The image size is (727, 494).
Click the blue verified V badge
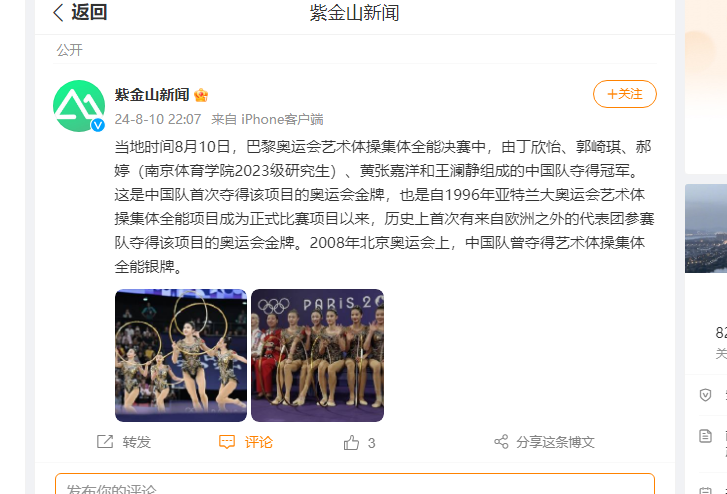coord(97,125)
